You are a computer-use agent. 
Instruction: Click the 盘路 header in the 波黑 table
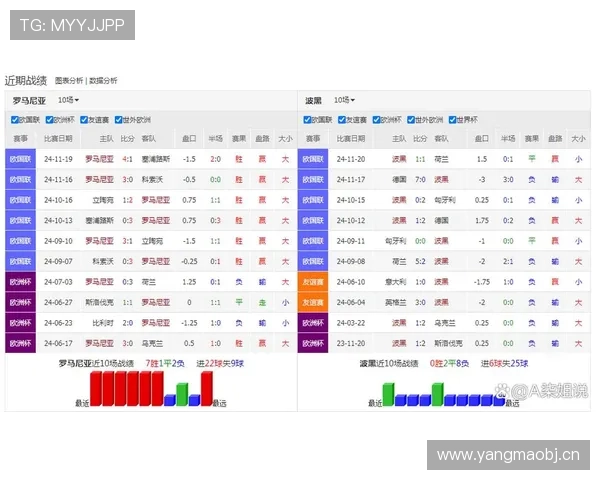pyautogui.click(x=555, y=139)
